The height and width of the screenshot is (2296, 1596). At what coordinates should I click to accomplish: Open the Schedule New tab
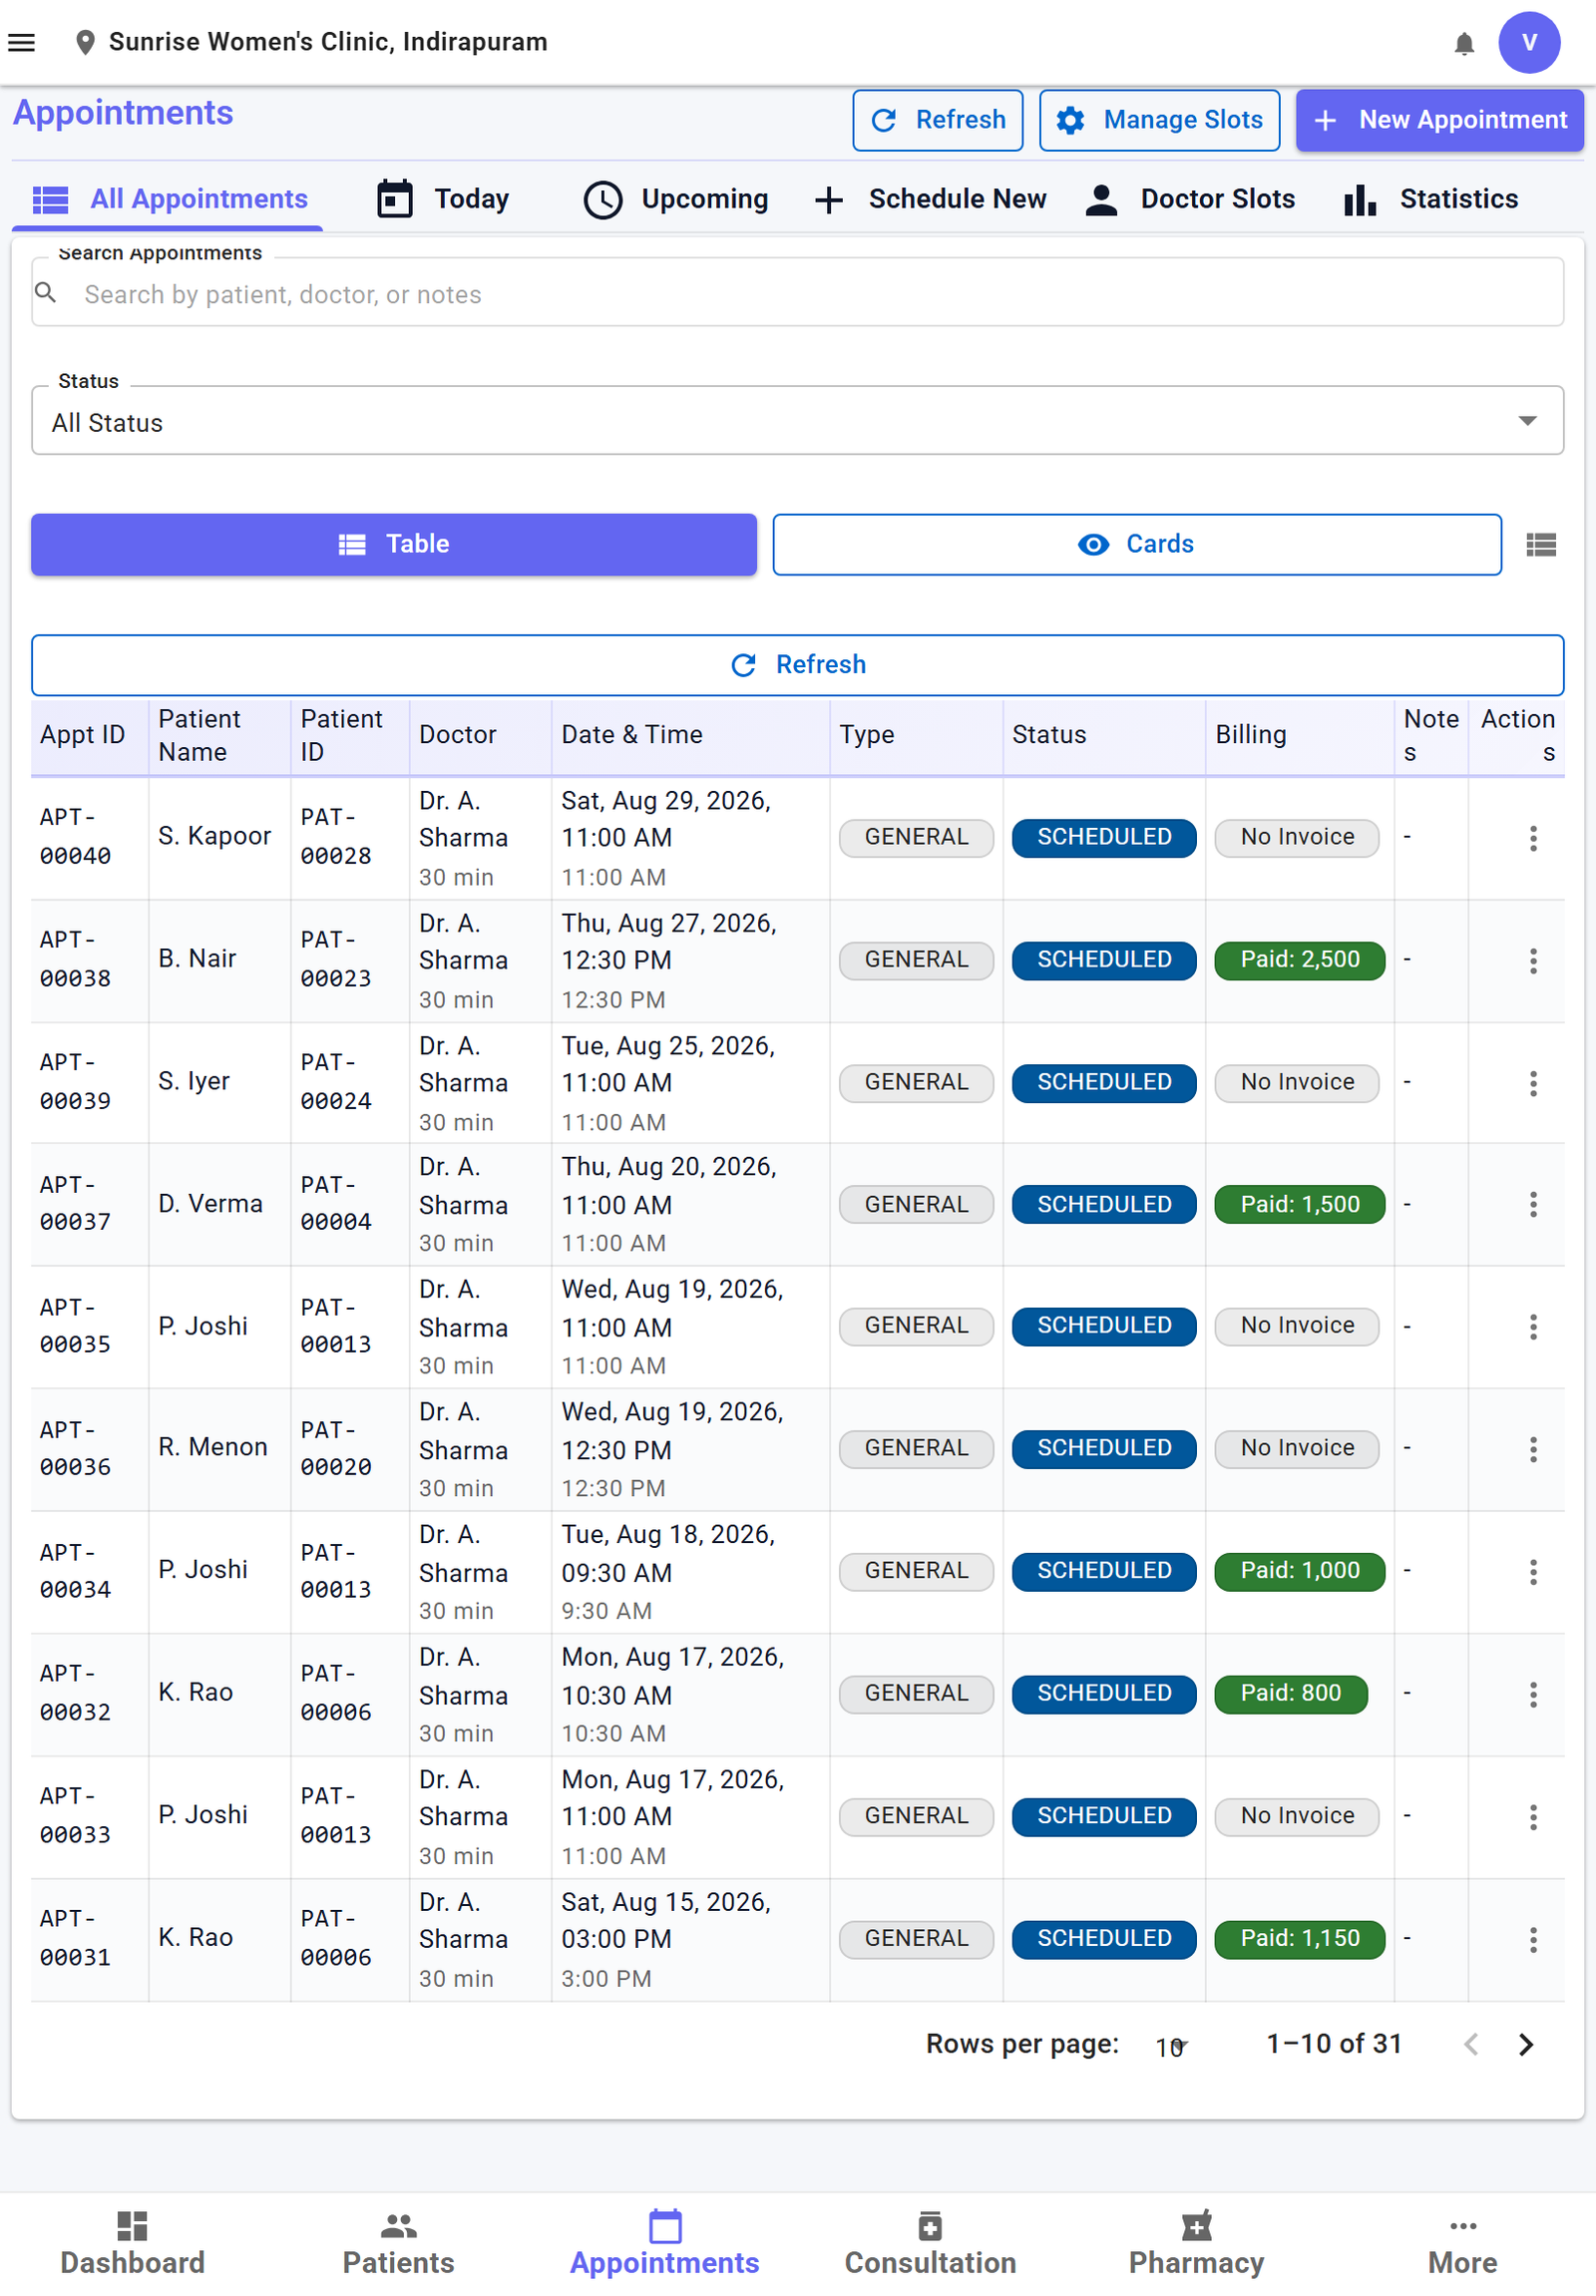(930, 199)
